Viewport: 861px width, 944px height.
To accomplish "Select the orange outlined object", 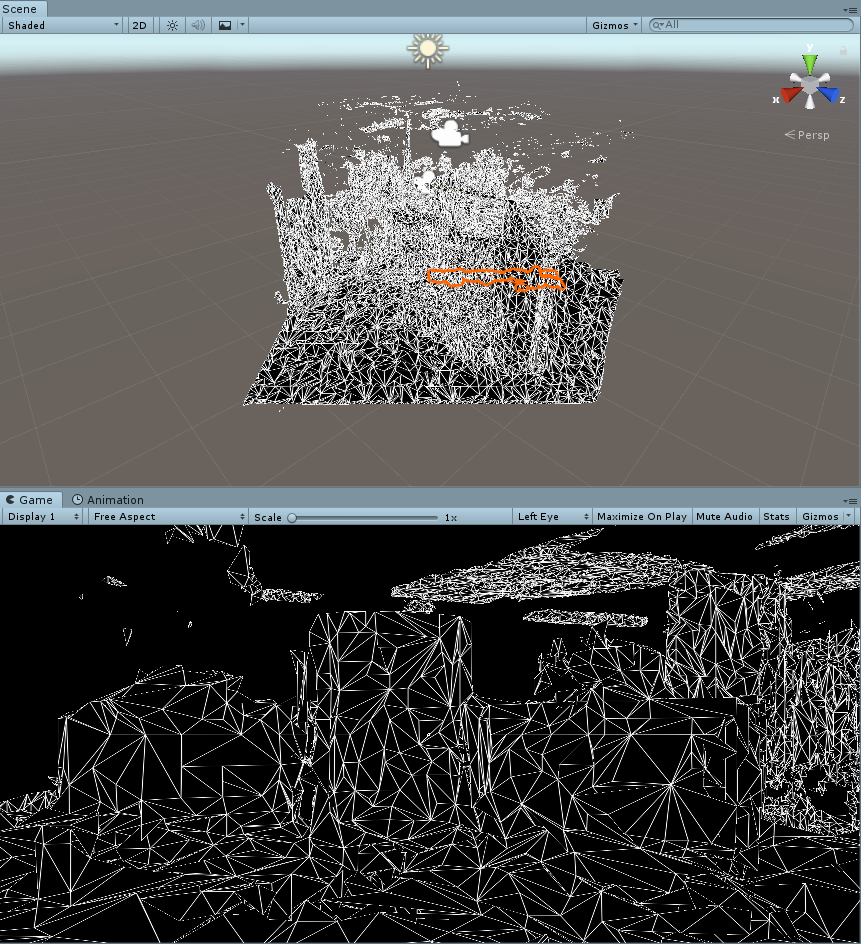I will click(x=496, y=278).
